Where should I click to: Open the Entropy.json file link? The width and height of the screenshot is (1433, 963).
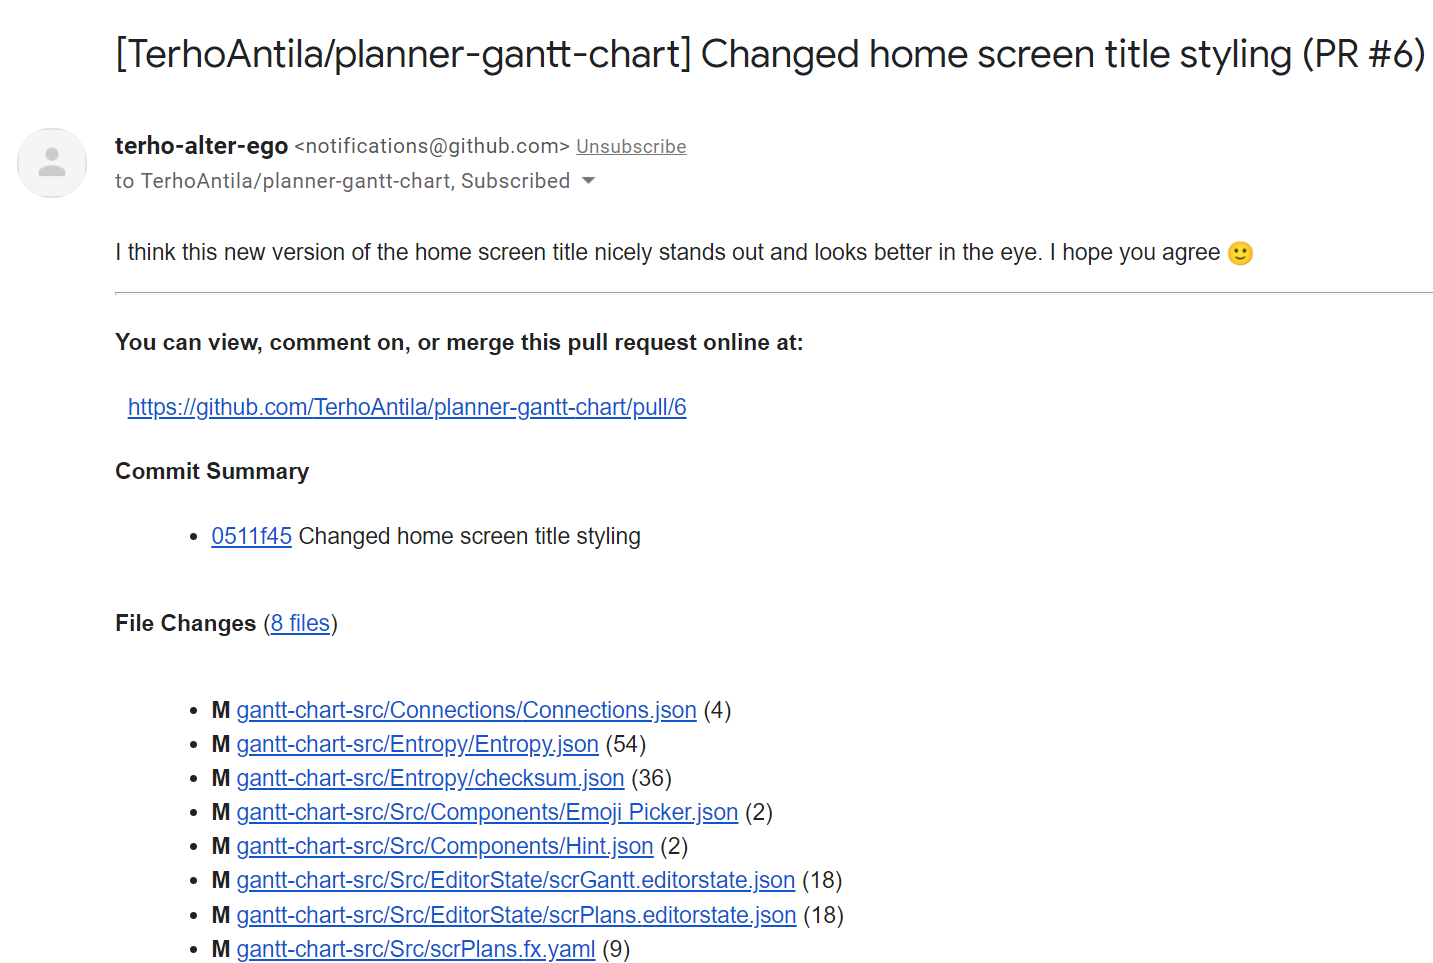[417, 744]
